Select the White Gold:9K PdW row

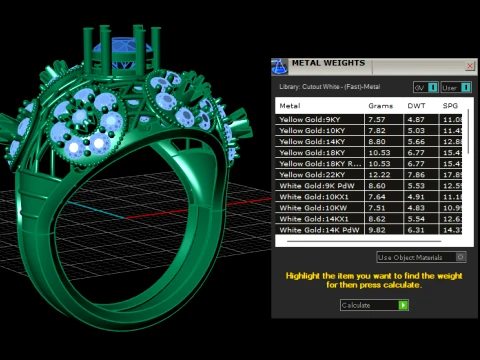click(x=368, y=185)
